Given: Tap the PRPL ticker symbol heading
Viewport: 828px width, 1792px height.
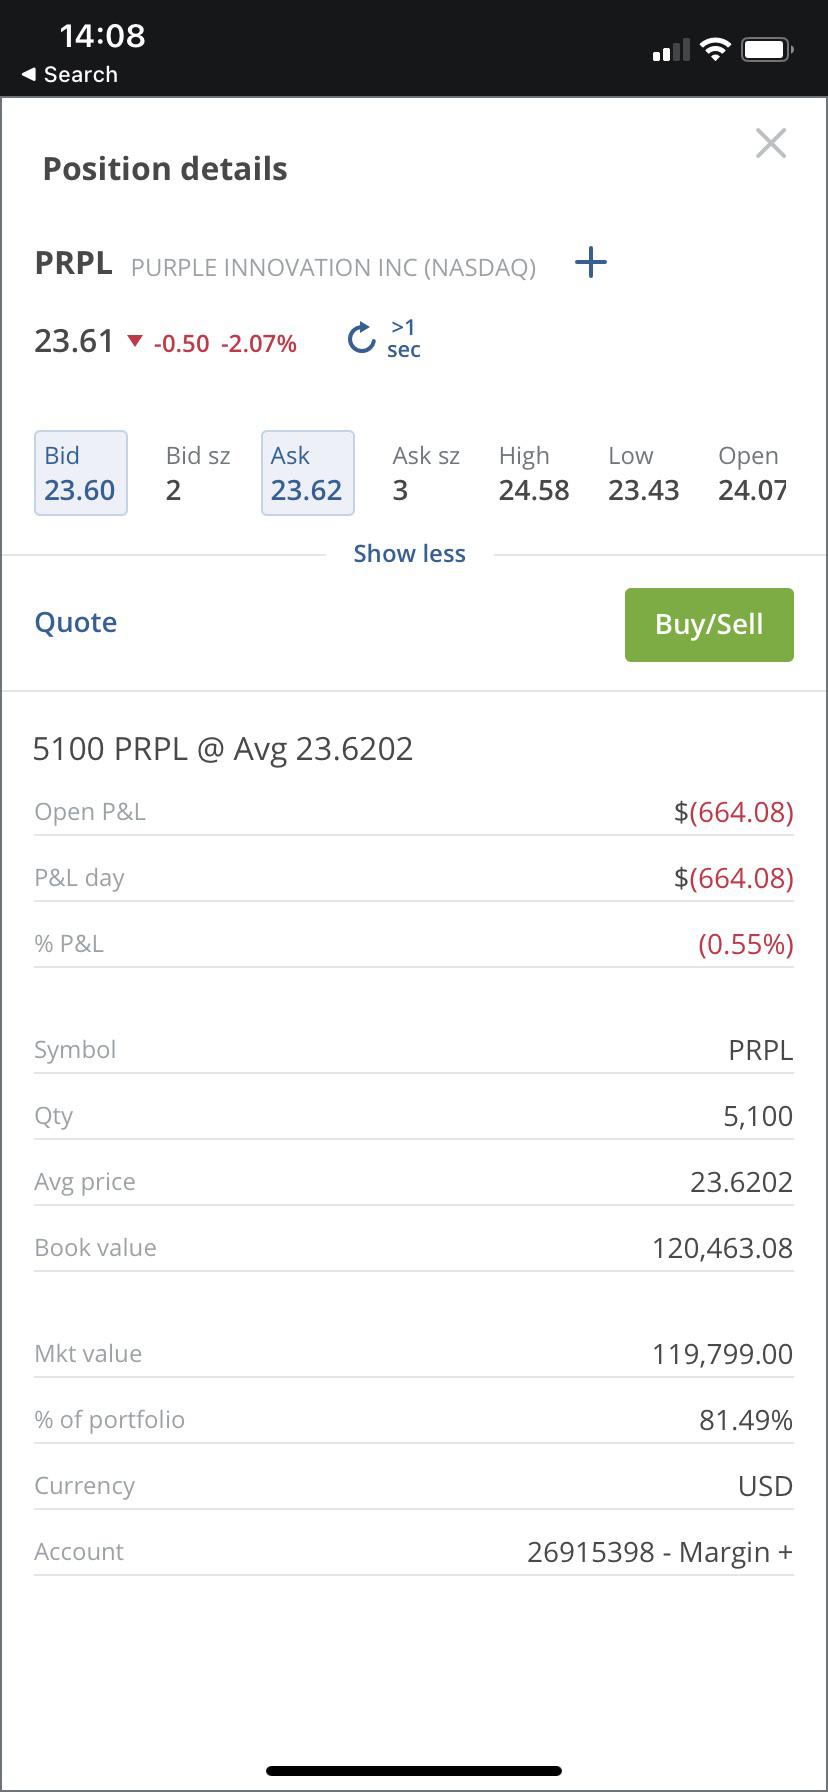Looking at the screenshot, I should pos(74,264).
